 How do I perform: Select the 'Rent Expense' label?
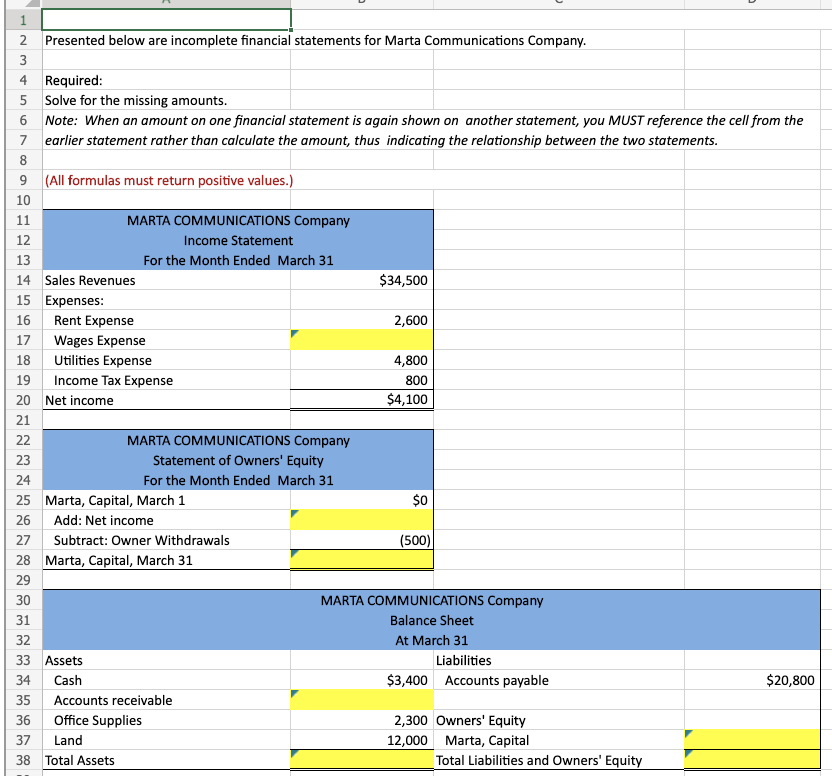(x=93, y=320)
